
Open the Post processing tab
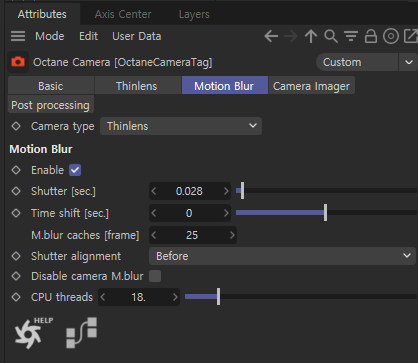(x=50, y=105)
